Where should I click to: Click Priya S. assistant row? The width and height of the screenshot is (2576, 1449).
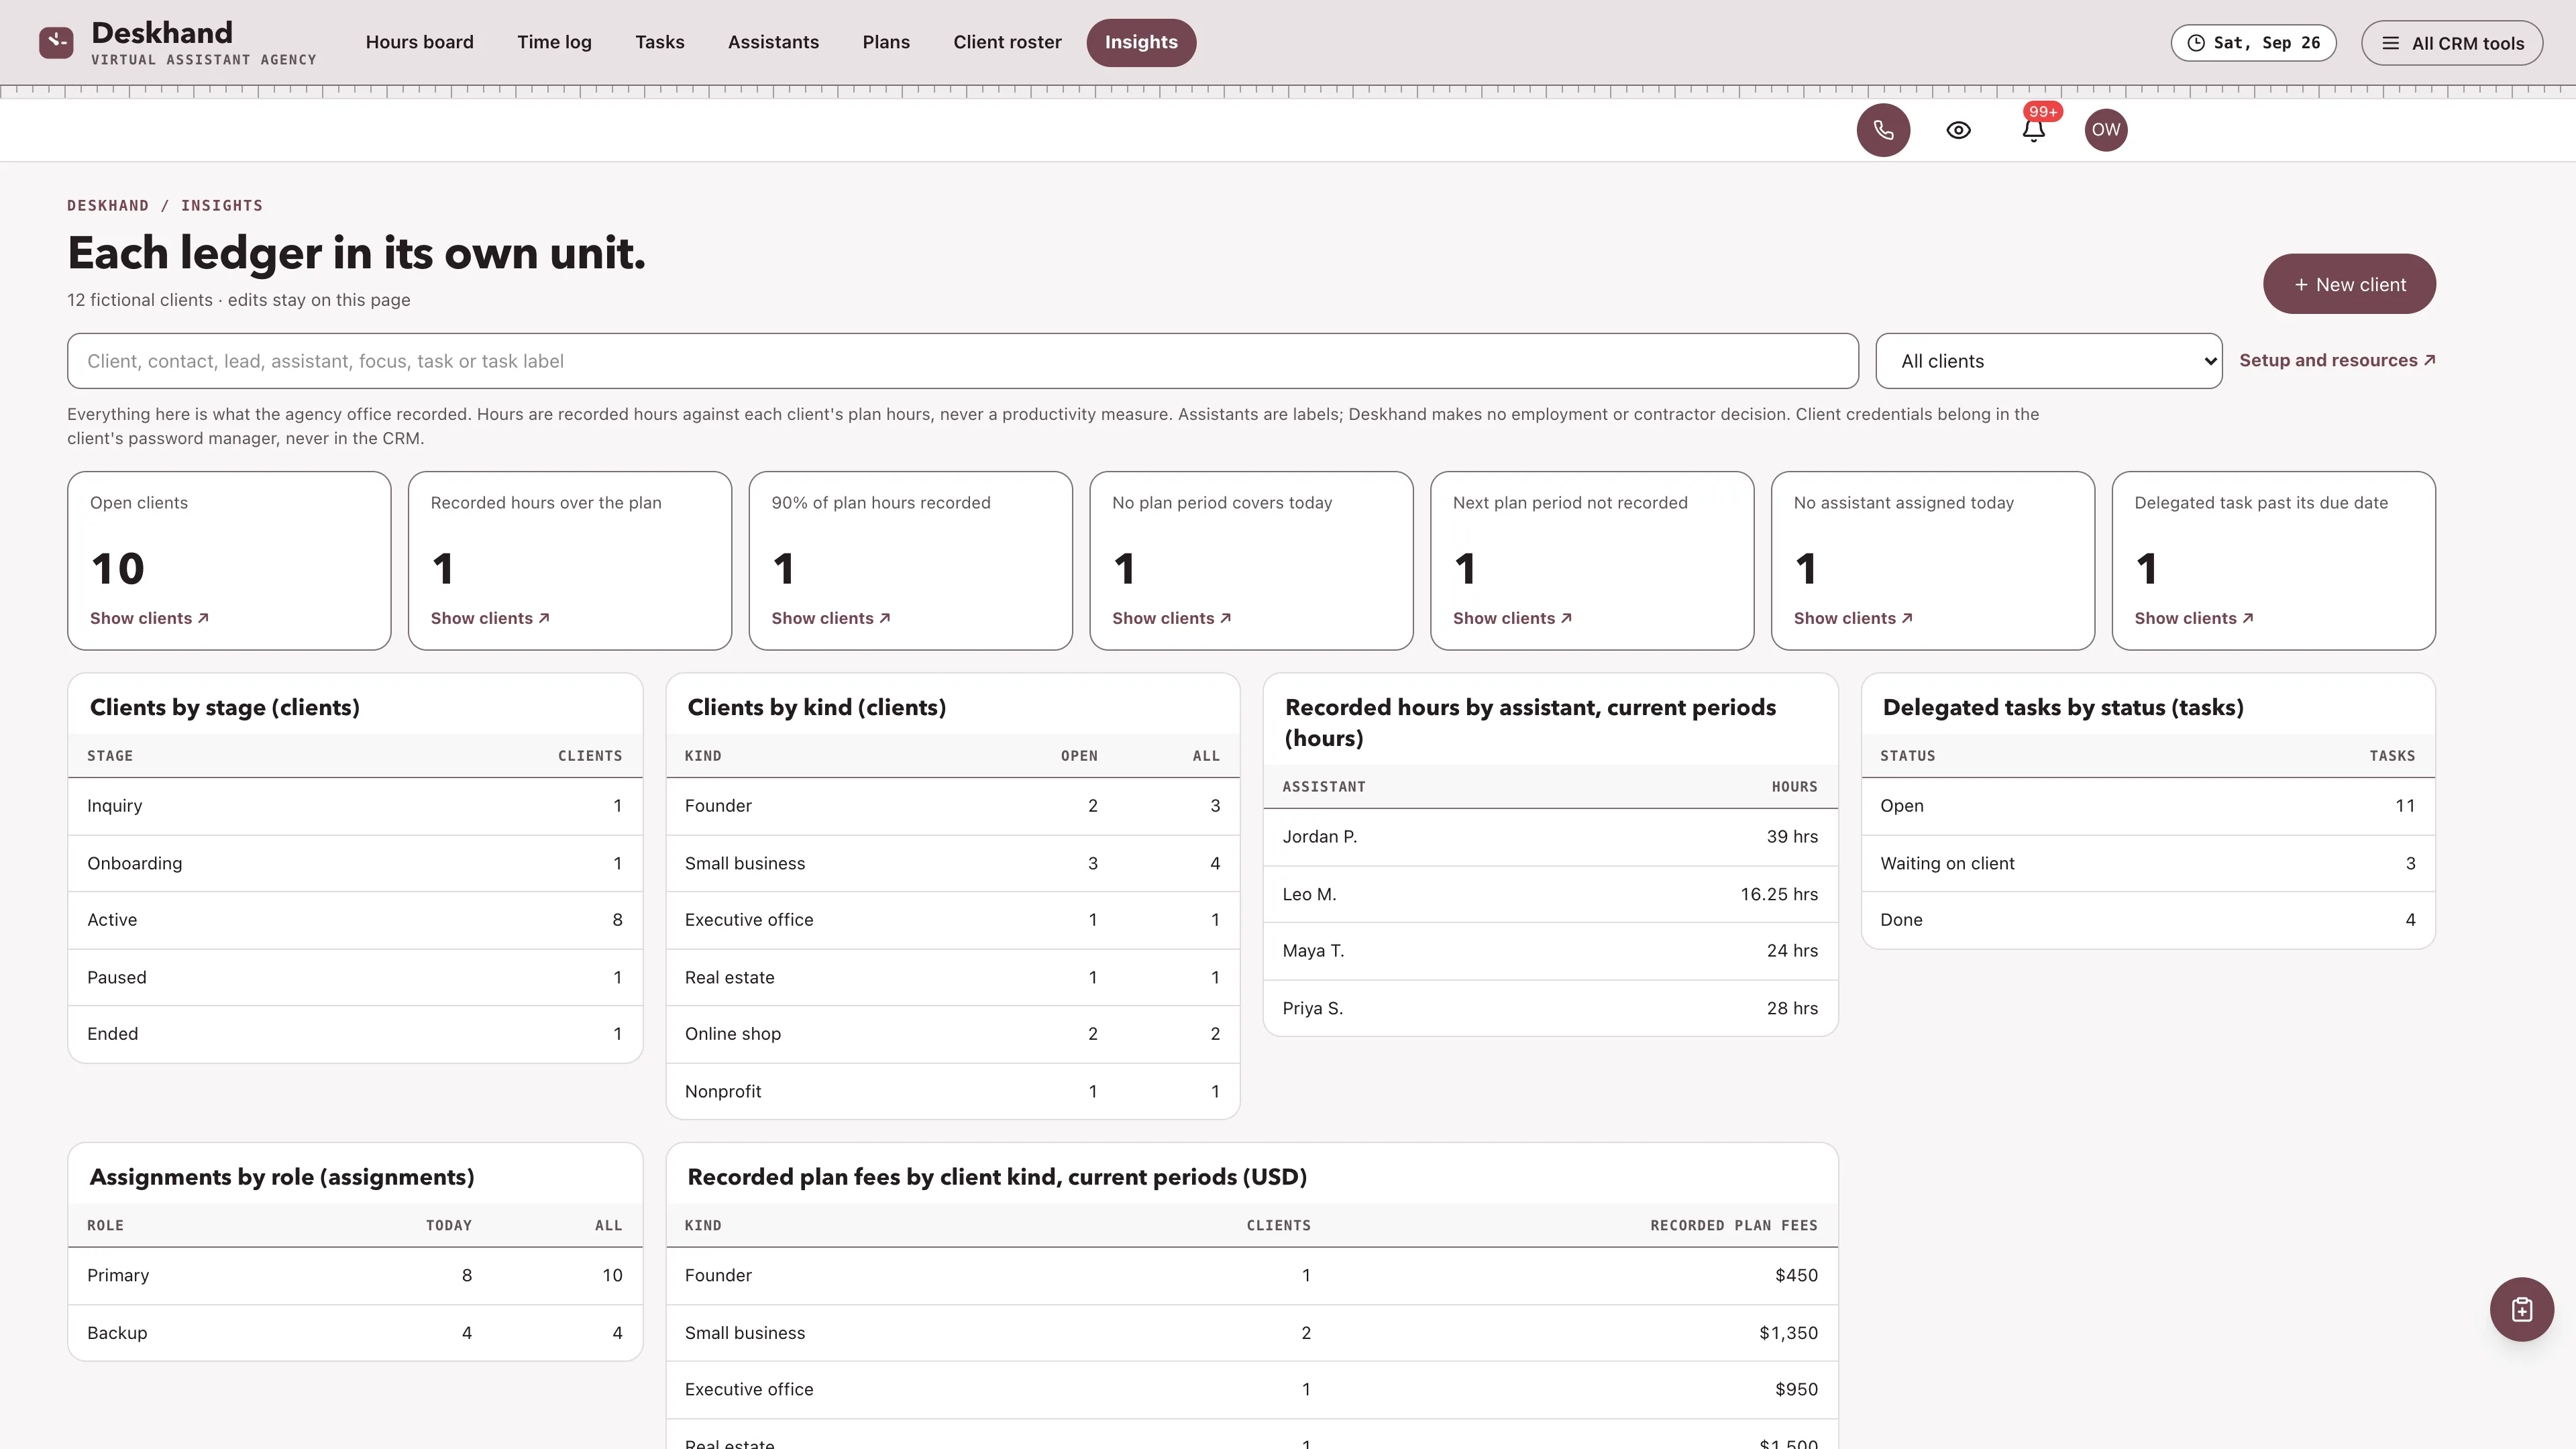pos(1550,1008)
